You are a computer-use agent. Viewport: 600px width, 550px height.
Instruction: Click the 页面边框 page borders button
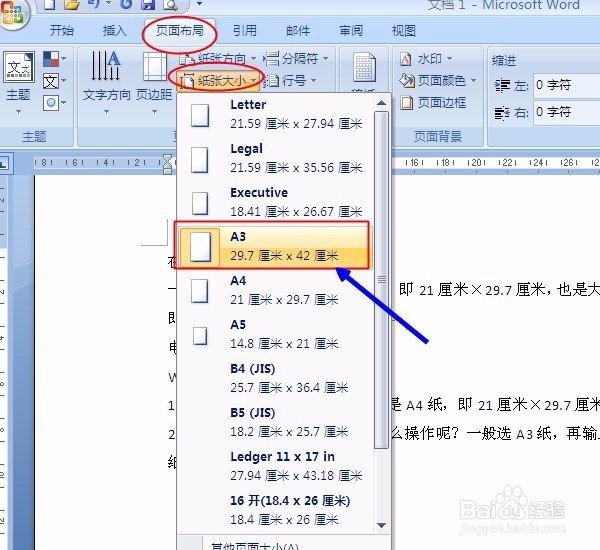click(433, 103)
